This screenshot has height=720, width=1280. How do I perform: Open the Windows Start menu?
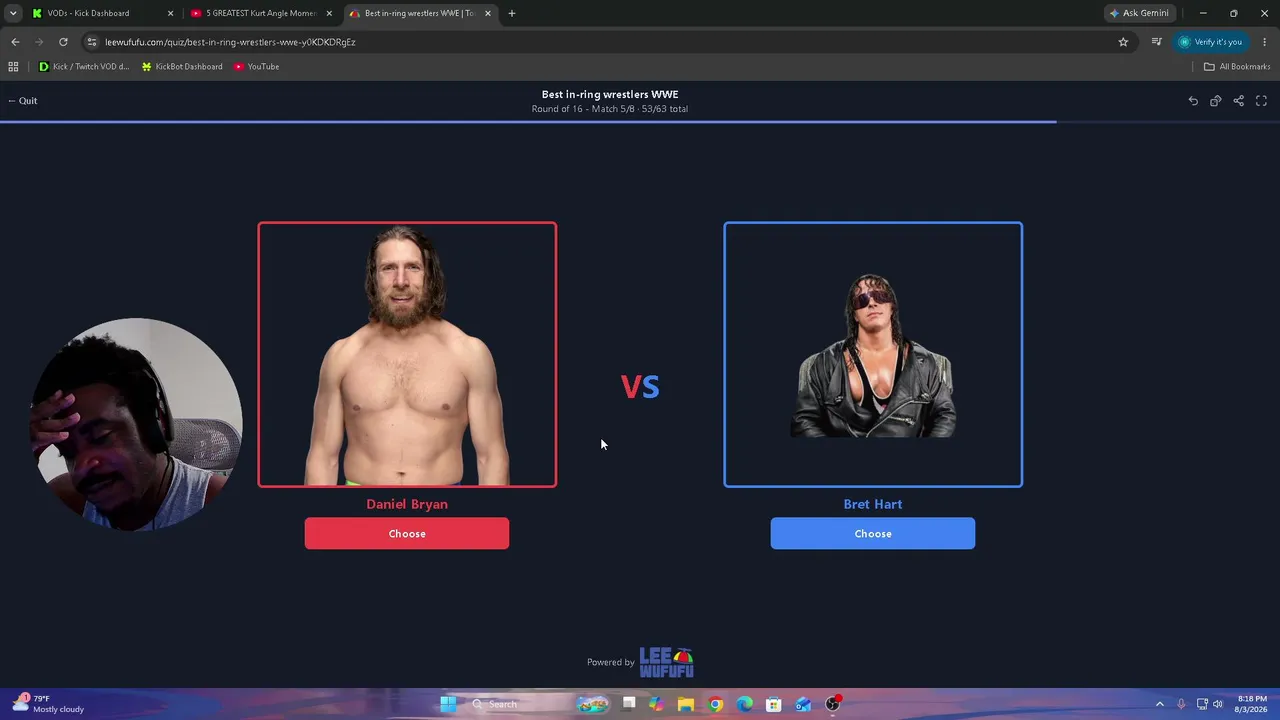click(x=448, y=704)
